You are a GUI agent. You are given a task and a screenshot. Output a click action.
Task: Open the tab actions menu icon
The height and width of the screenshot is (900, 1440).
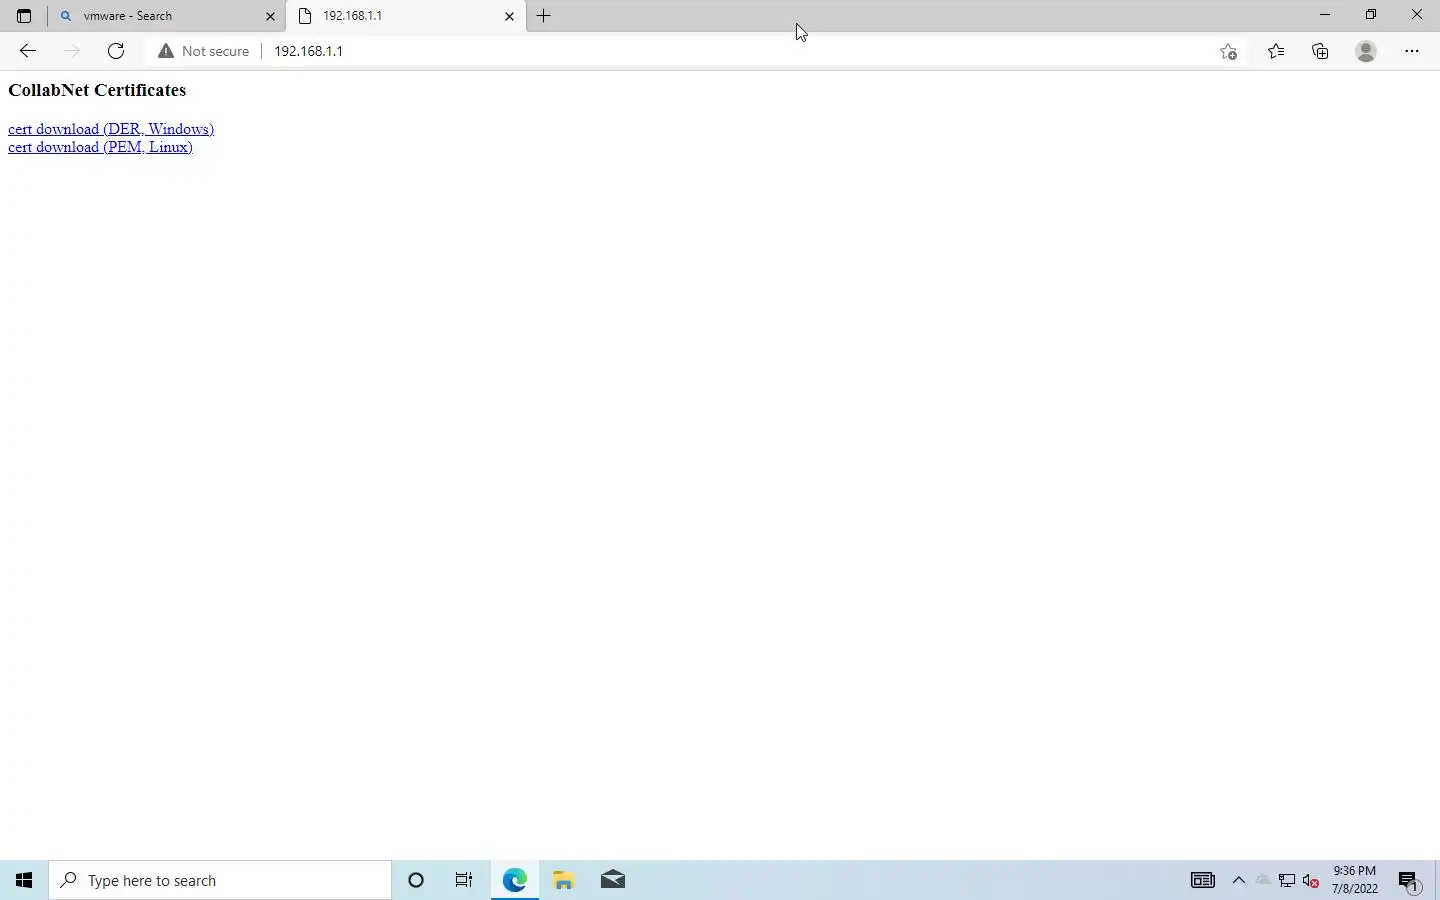pyautogui.click(x=24, y=16)
